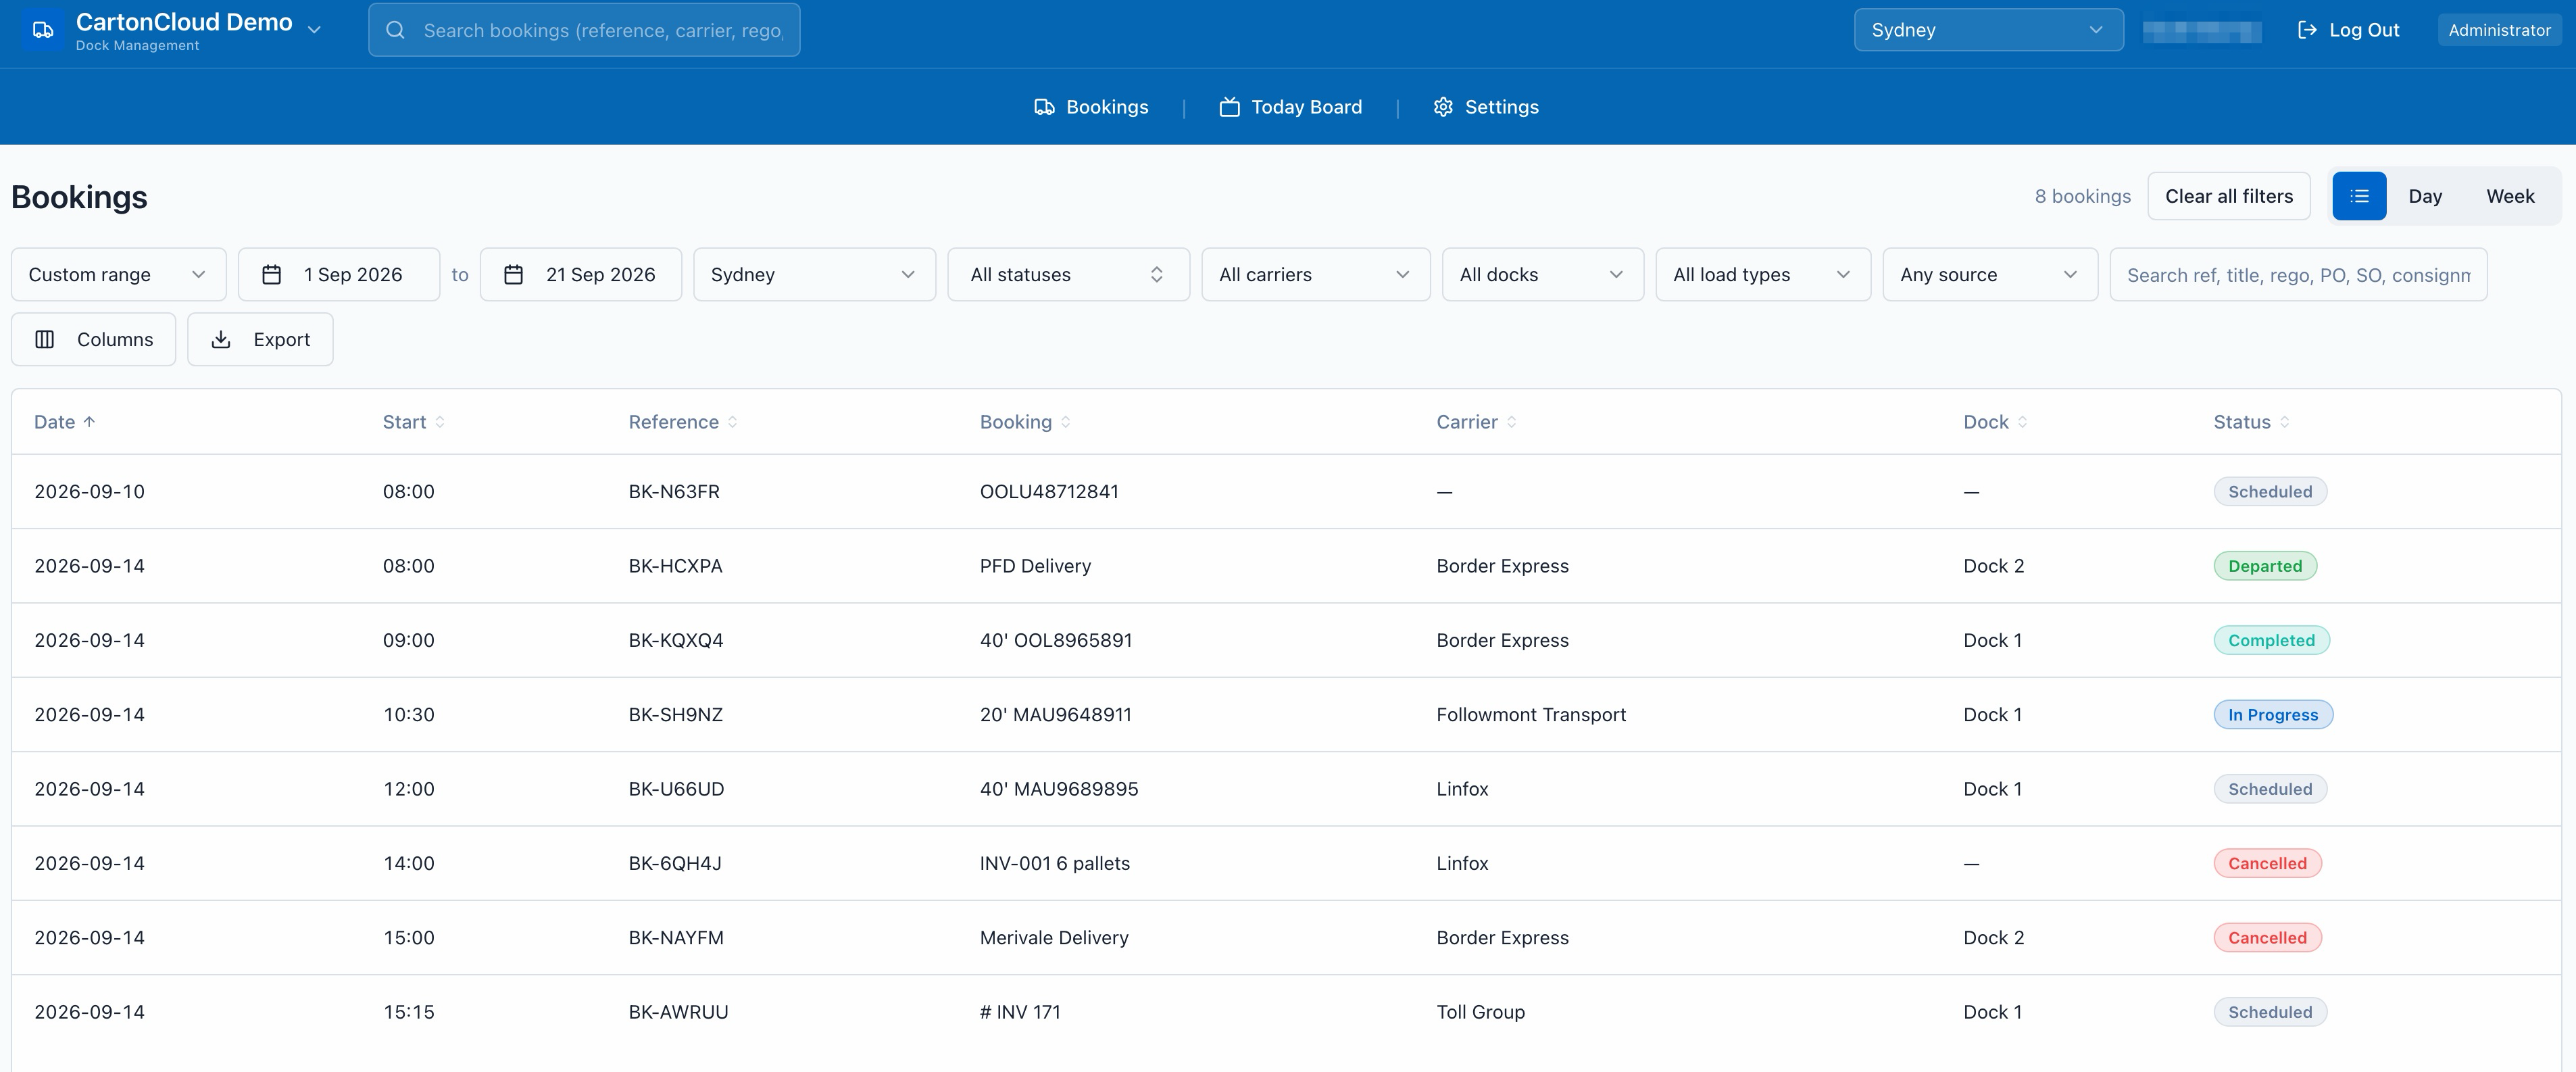Click the Status column sort icon
Image resolution: width=2576 pixels, height=1072 pixels.
(2285, 422)
